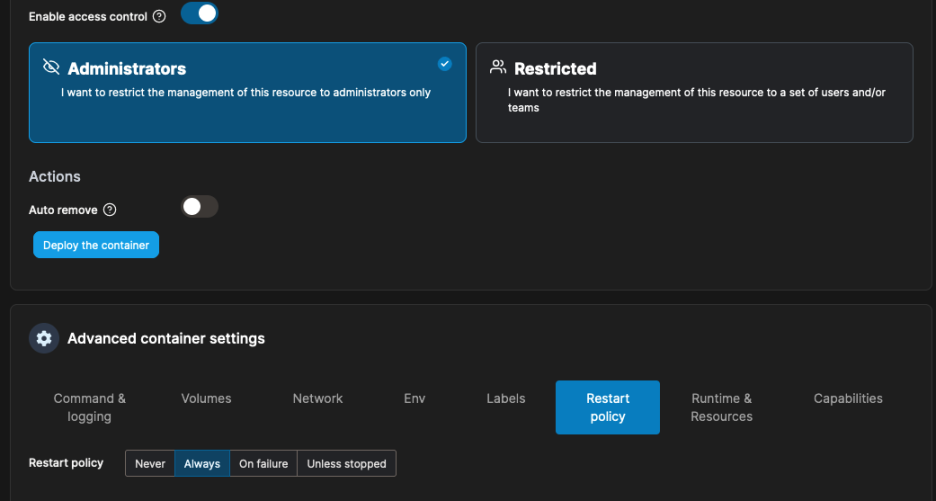Click the Restricted description about users and teams
Viewport: 936px width, 501px height.
tap(697, 100)
